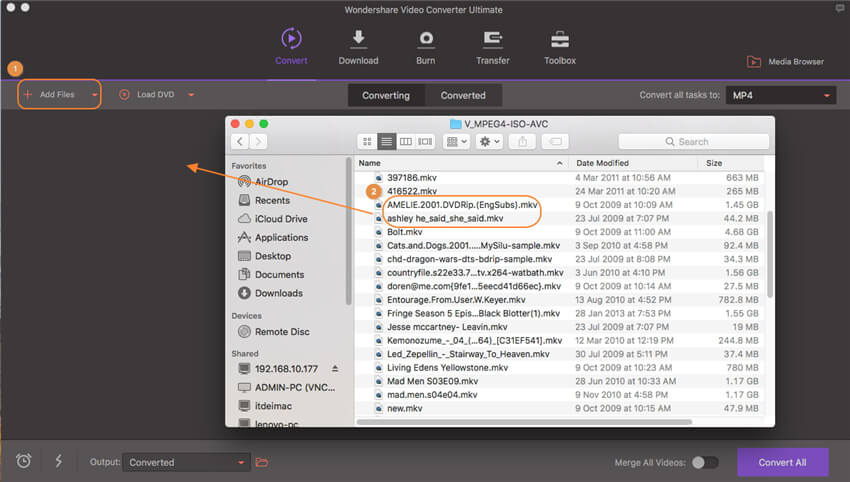Switch Finder to list view

pyautogui.click(x=387, y=142)
